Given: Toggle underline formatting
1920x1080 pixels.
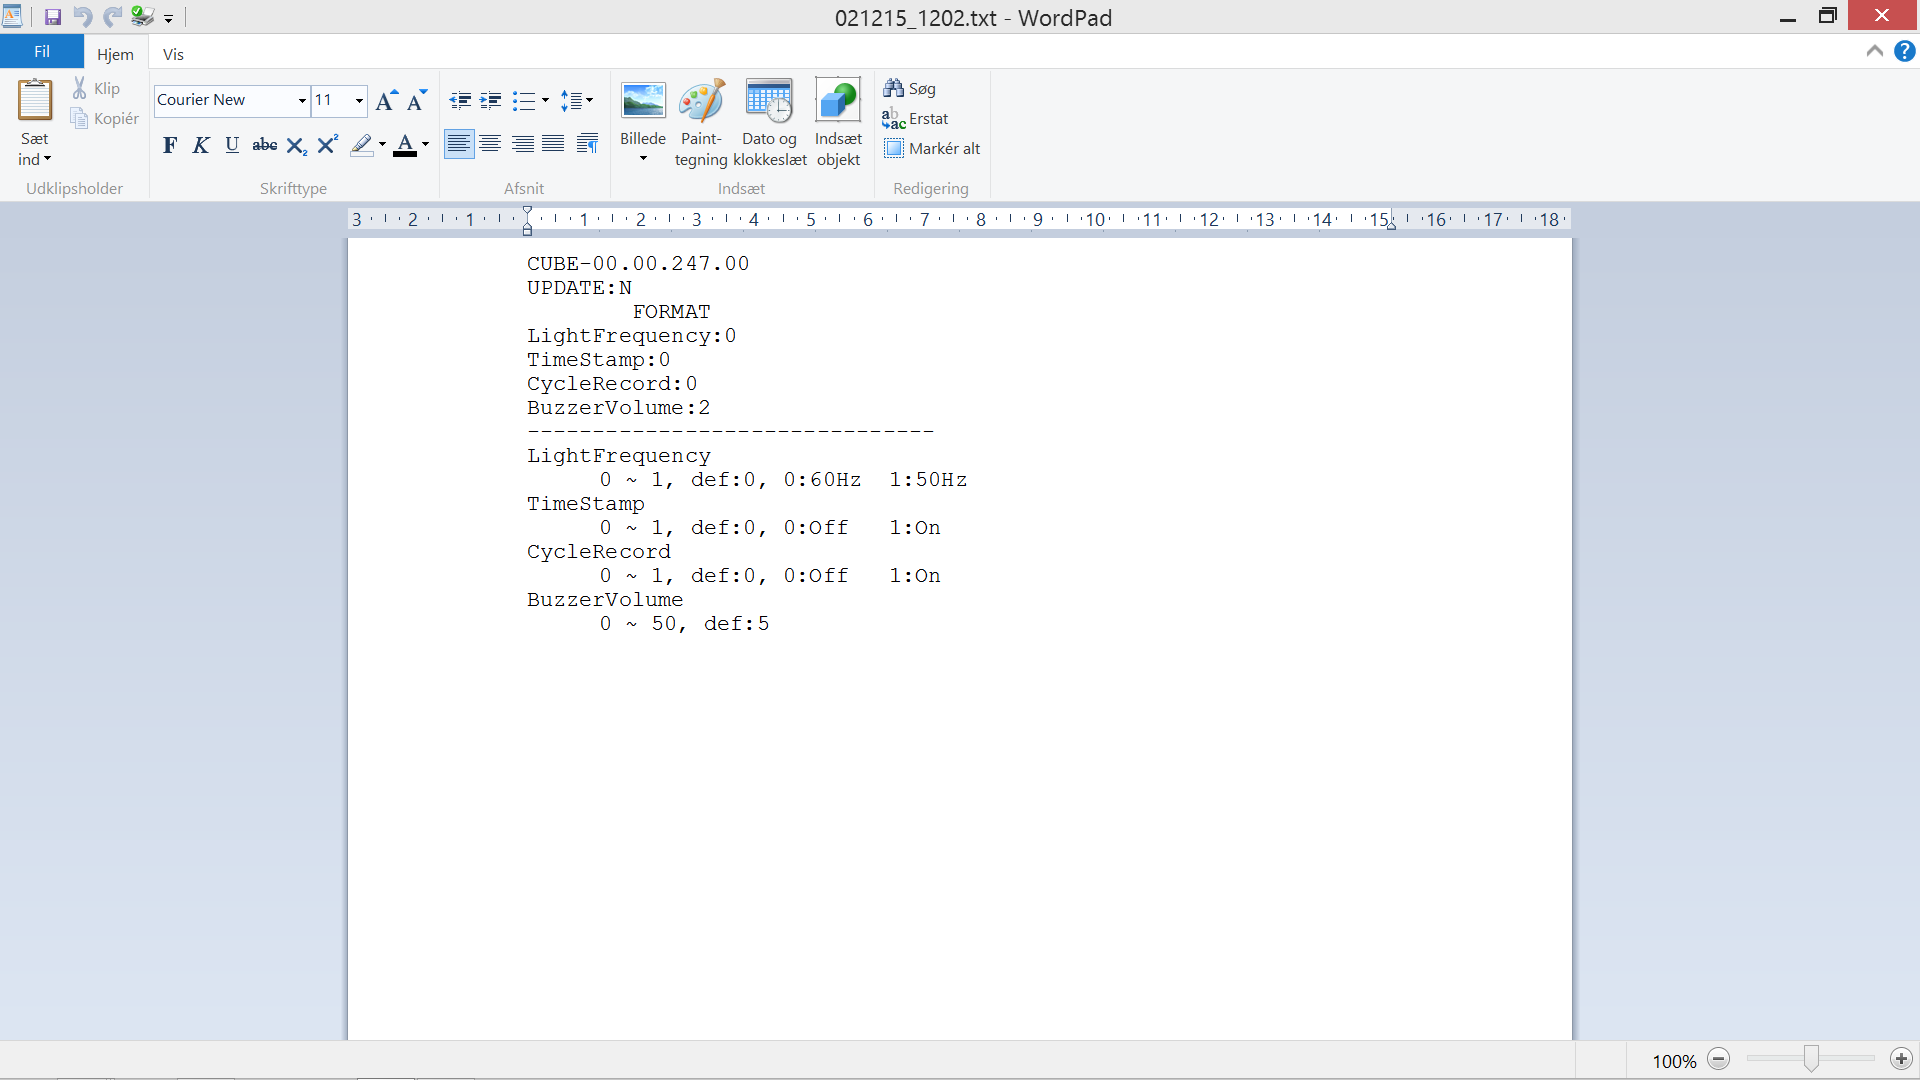Looking at the screenshot, I should tap(232, 146).
